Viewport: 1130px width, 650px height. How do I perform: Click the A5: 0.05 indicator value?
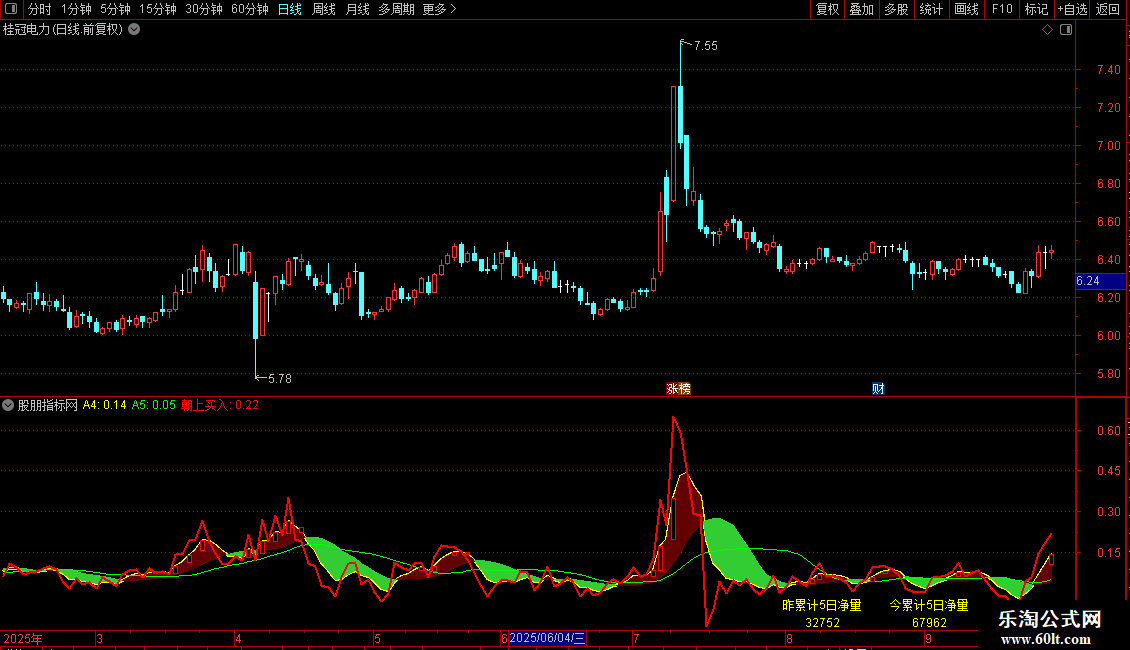click(x=154, y=405)
